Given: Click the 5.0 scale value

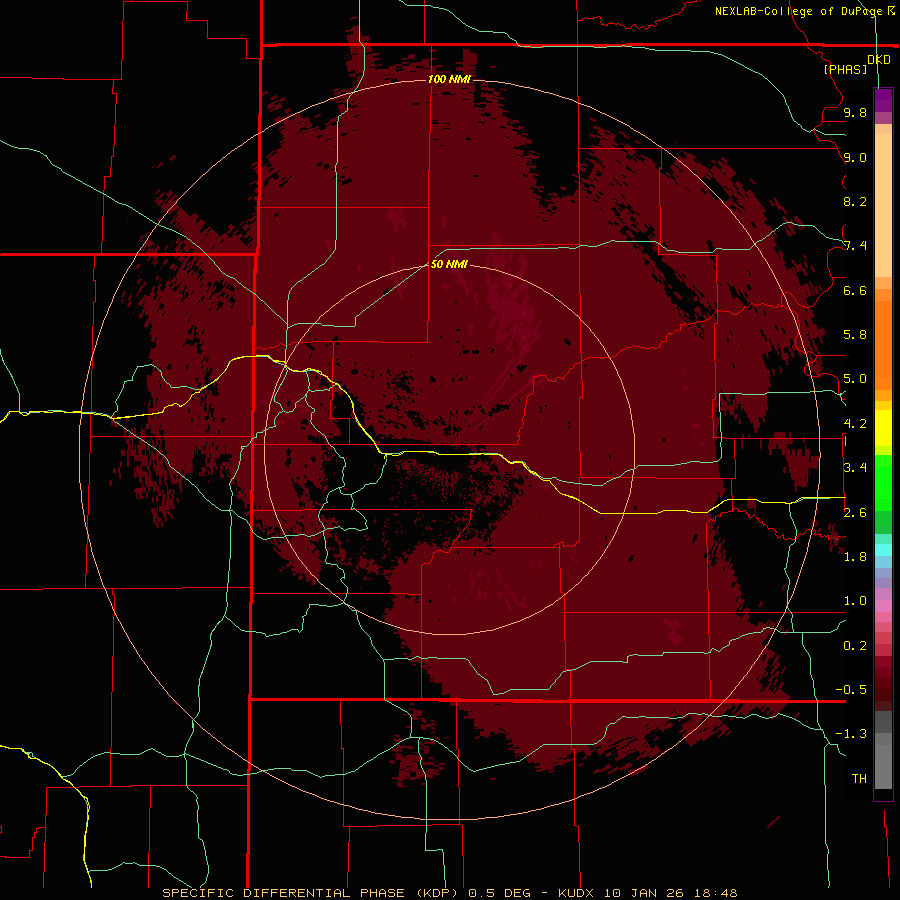Looking at the screenshot, I should coord(855,379).
